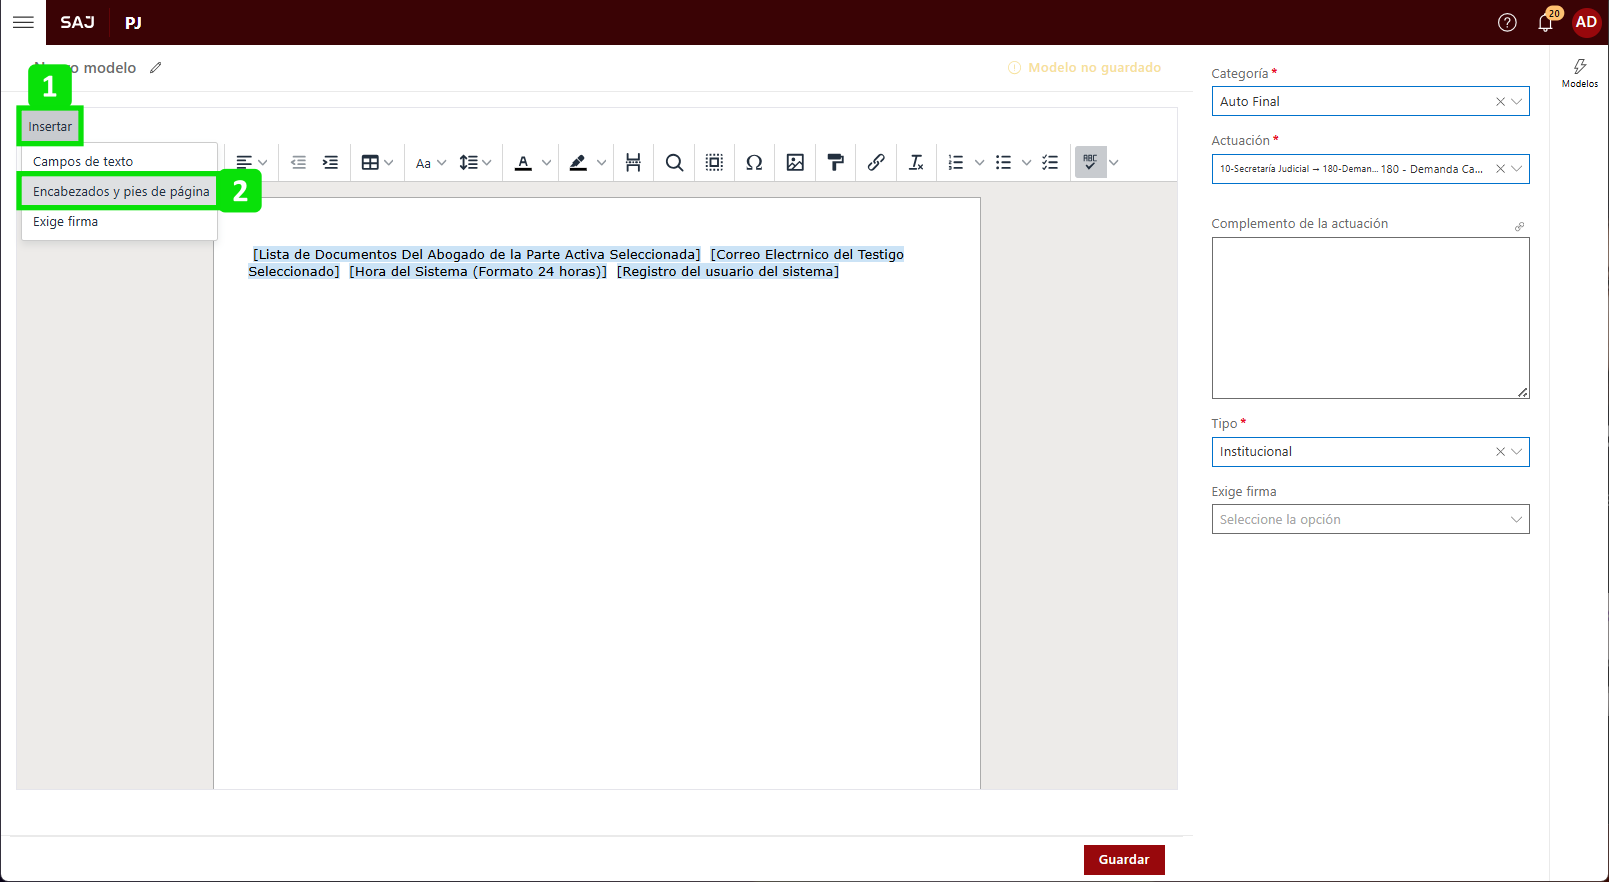This screenshot has height=882, width=1609.
Task: Open the Insertar menu button
Action: tap(50, 127)
